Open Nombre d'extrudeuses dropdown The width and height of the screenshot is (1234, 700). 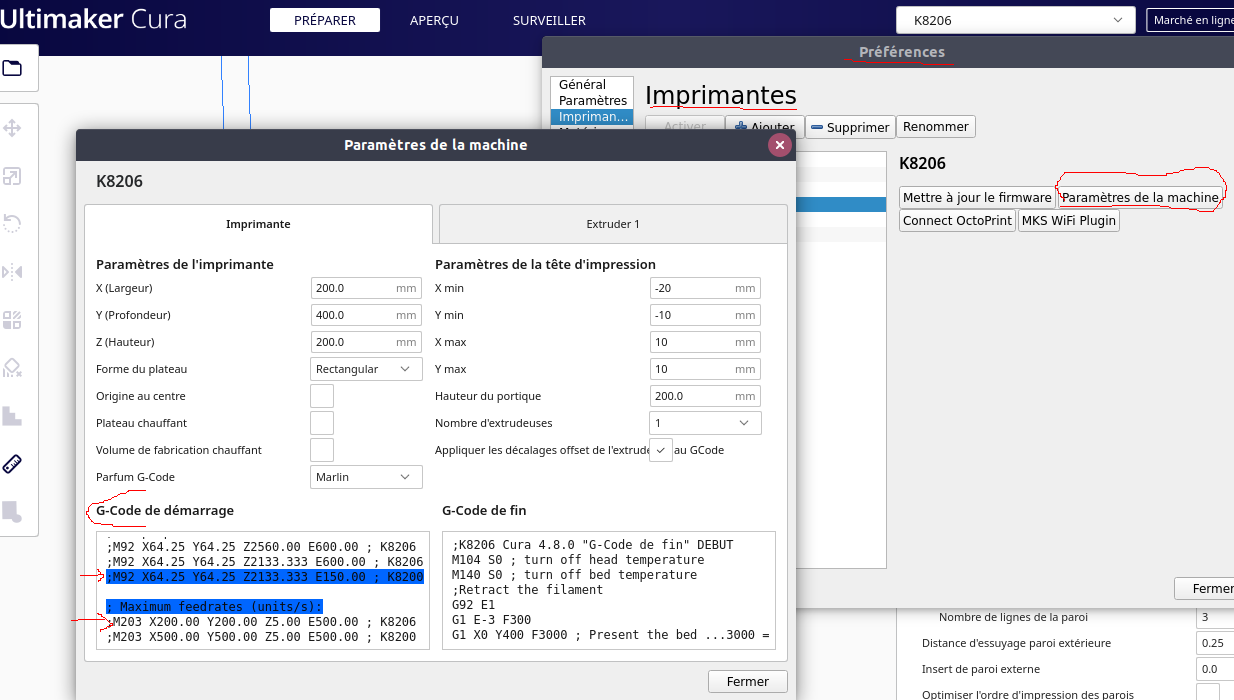705,423
